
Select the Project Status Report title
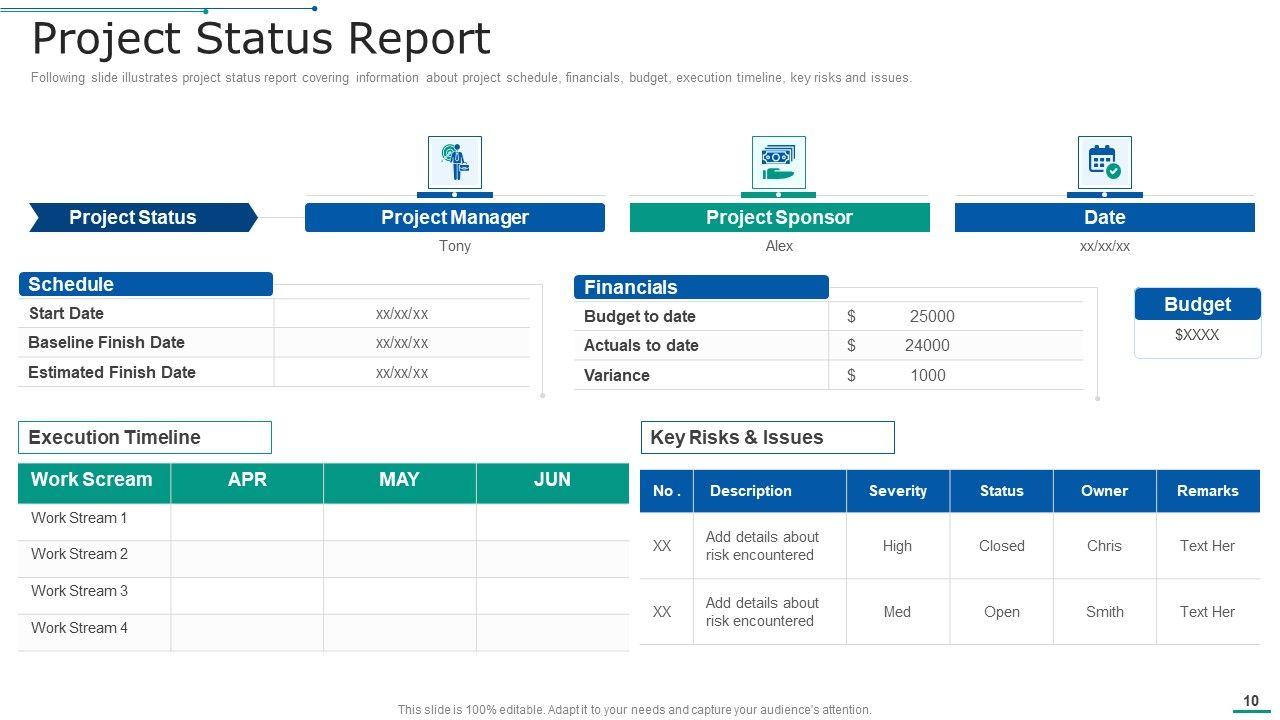pos(261,39)
